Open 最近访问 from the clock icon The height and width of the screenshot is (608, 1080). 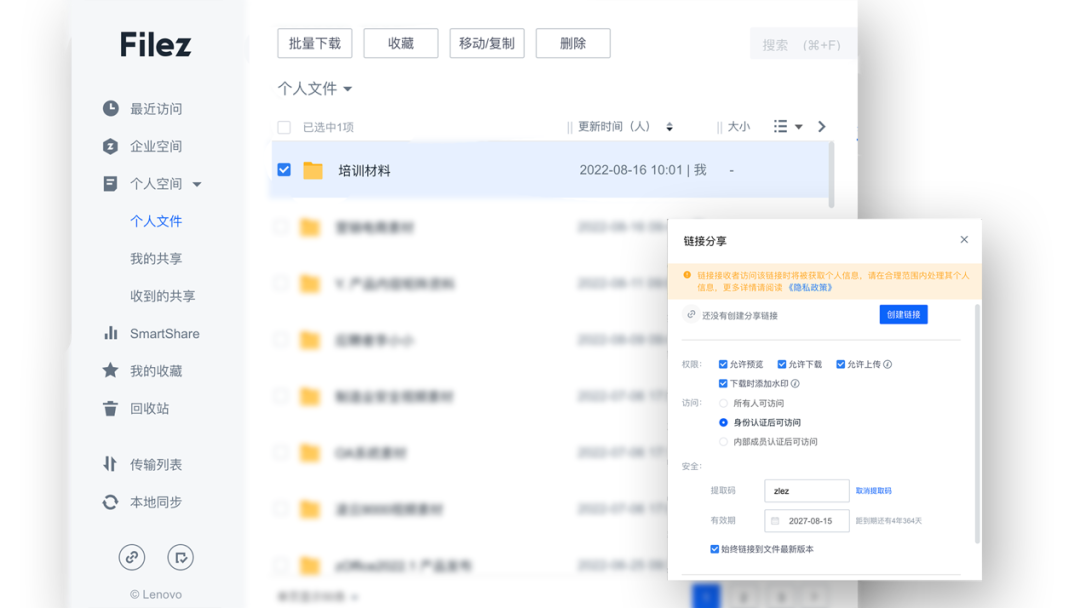pos(110,108)
